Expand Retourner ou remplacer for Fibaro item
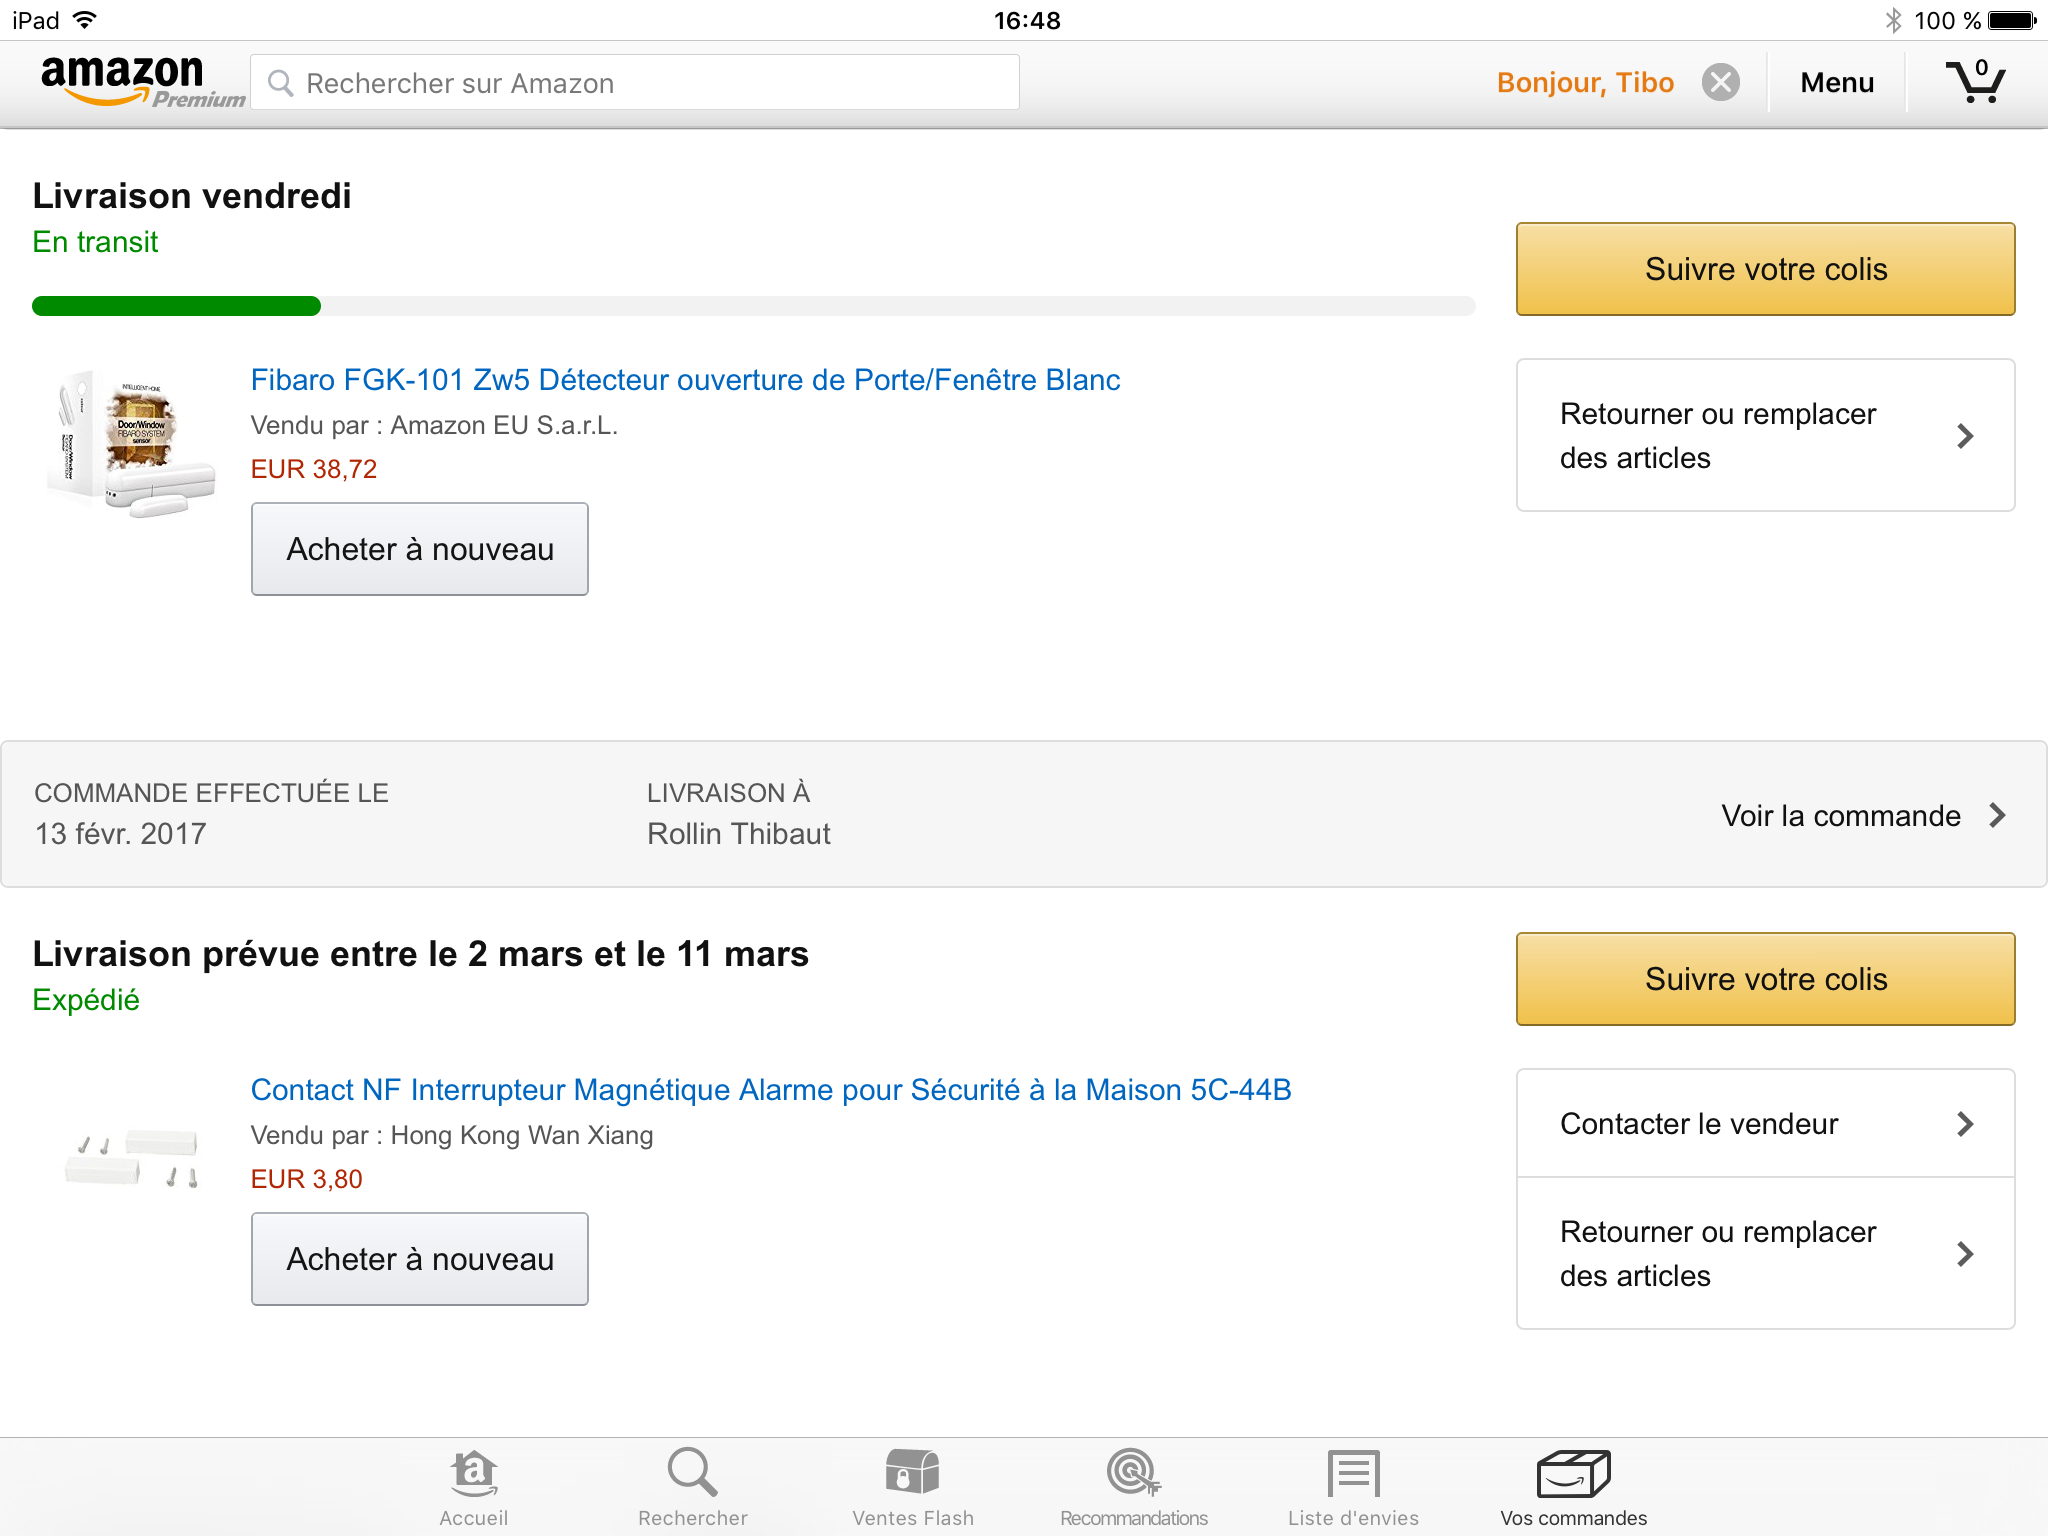Screen dimensions: 2048x1536 click(1766, 435)
